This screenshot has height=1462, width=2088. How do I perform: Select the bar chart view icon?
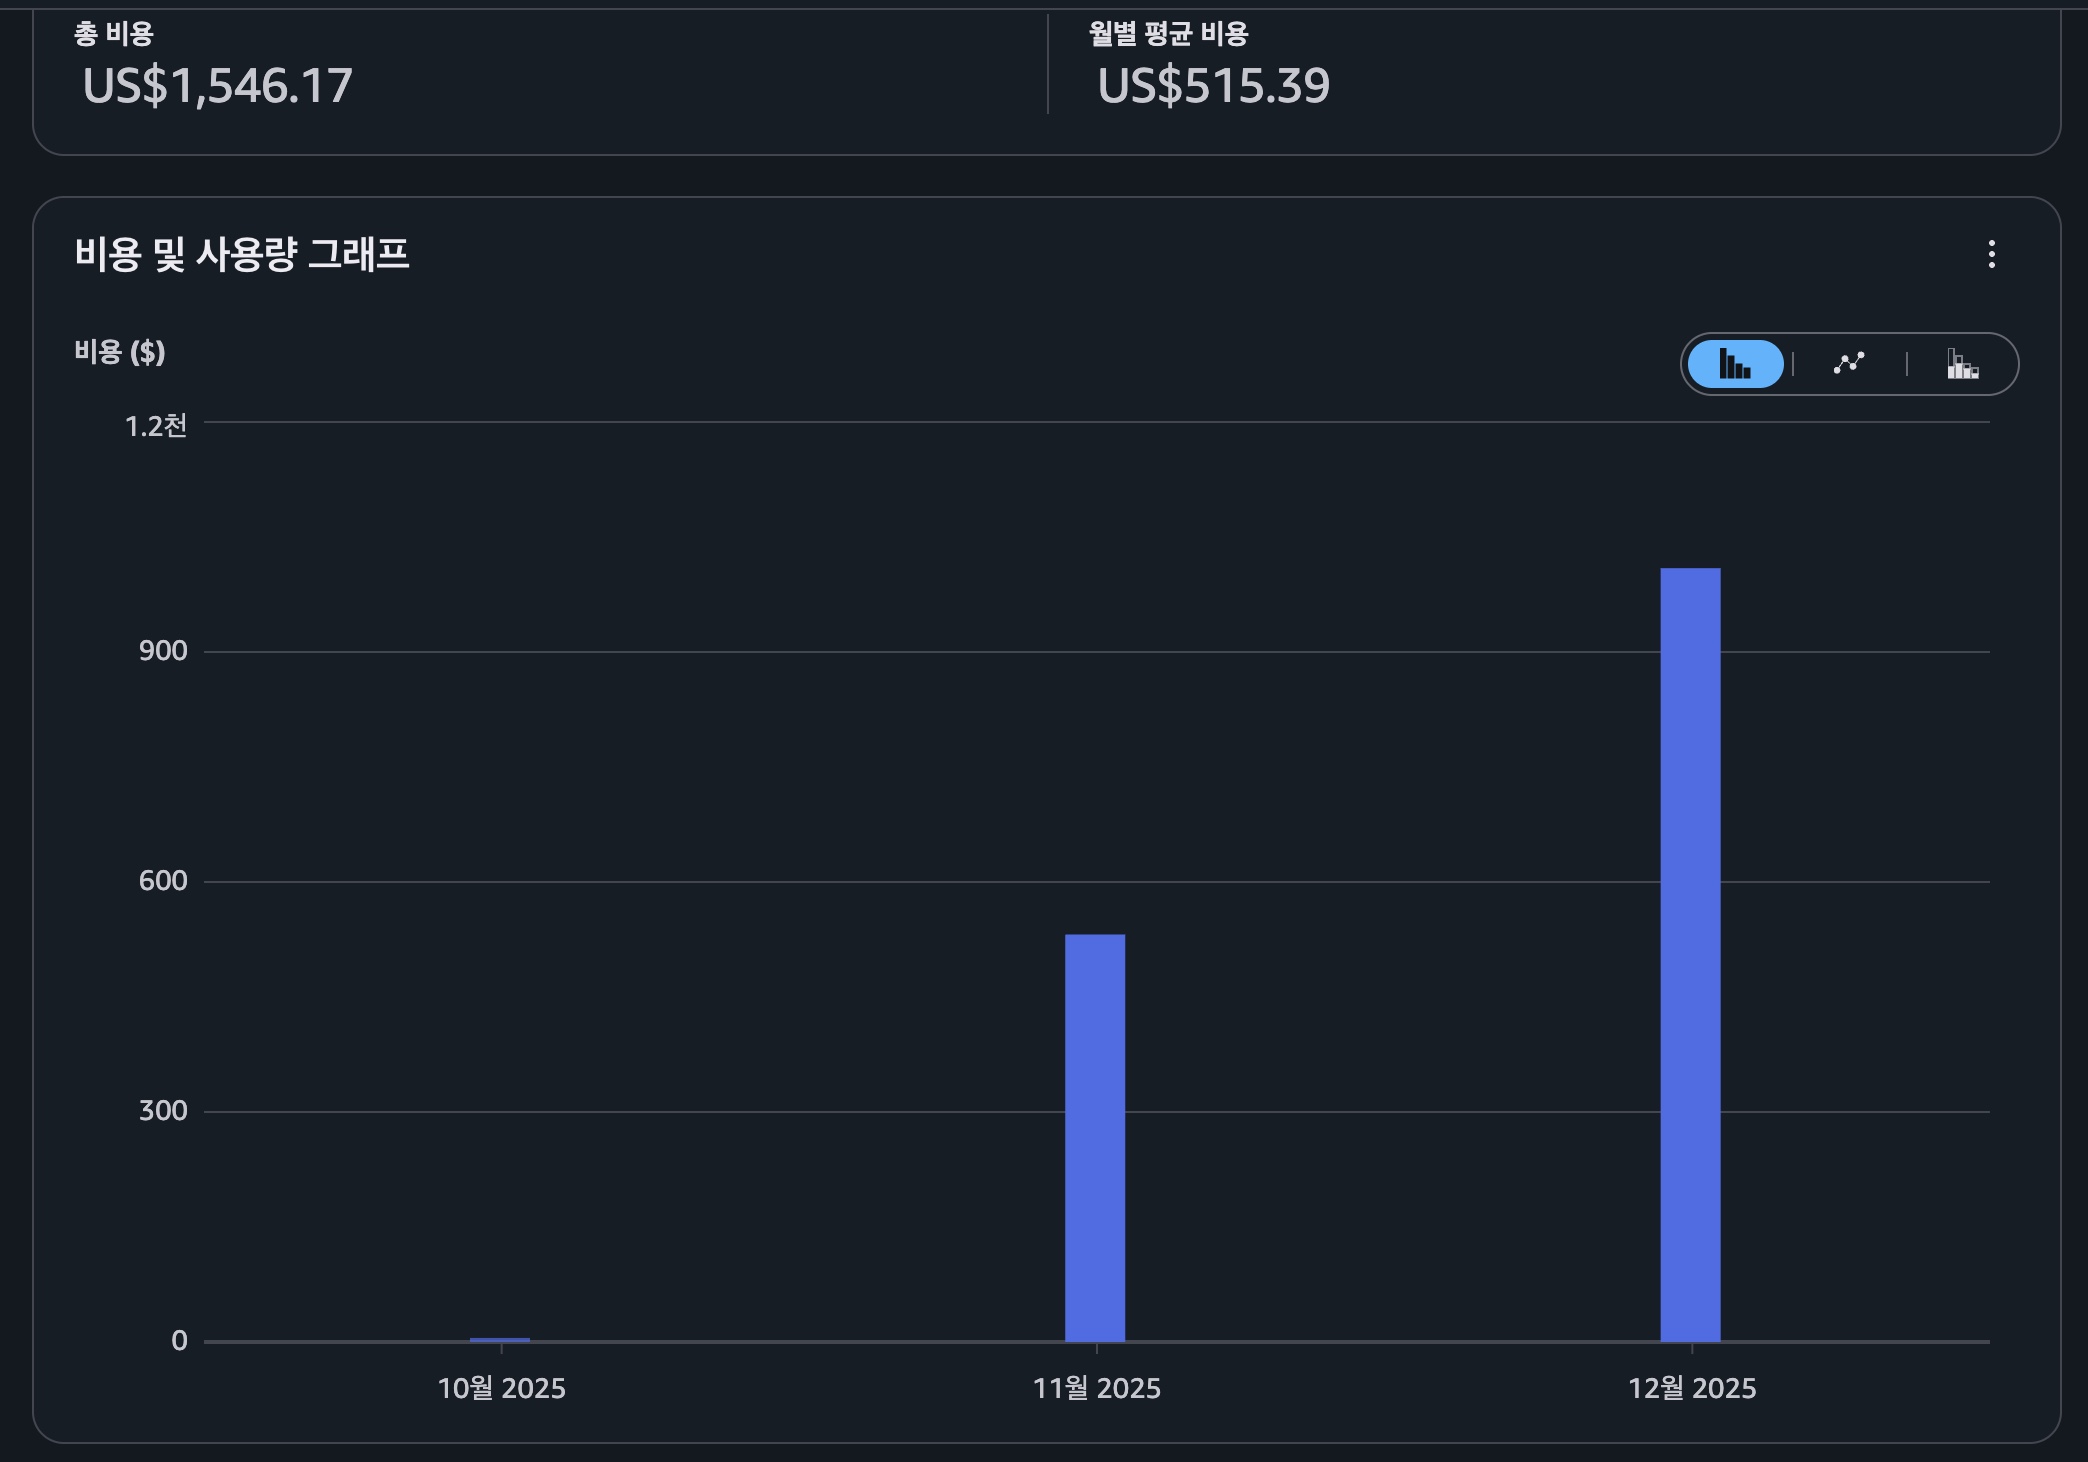point(1735,364)
